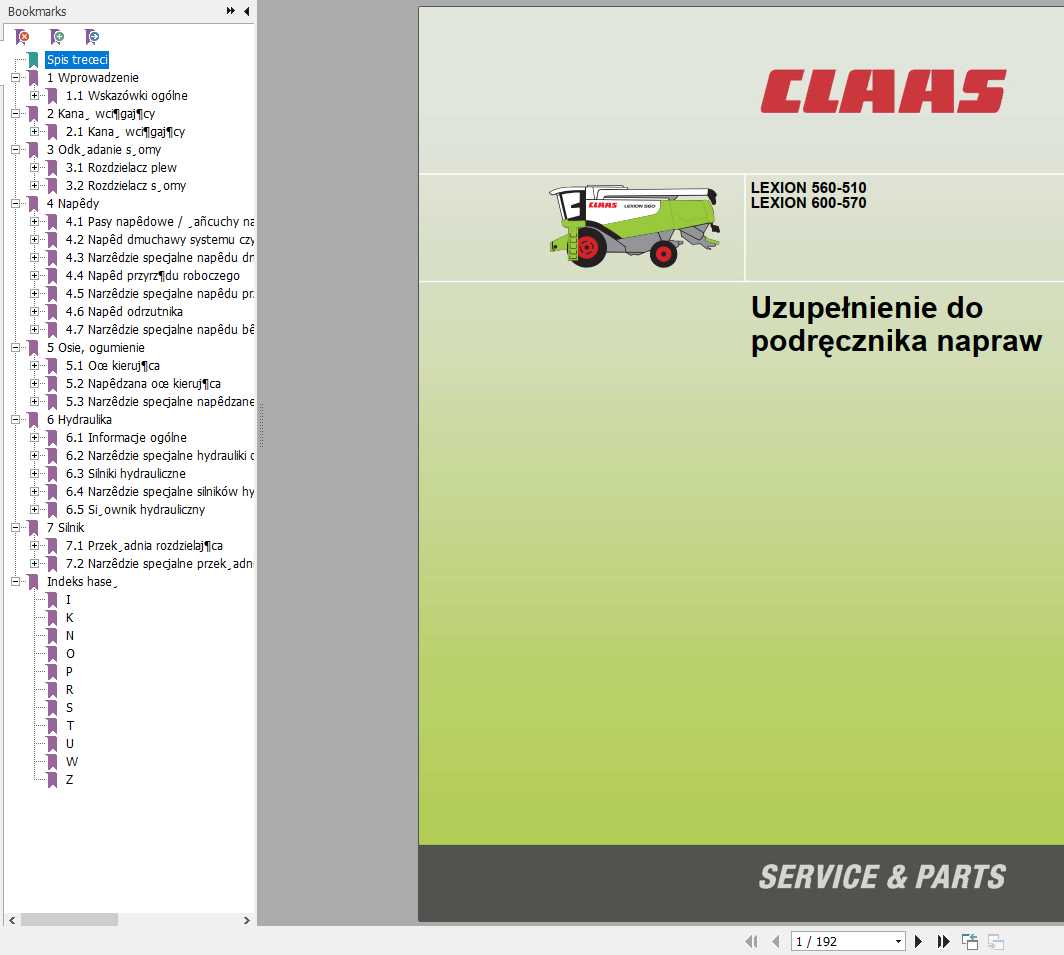
Task: Open bookmark 5 Osie, ogumienie
Action: (x=96, y=348)
